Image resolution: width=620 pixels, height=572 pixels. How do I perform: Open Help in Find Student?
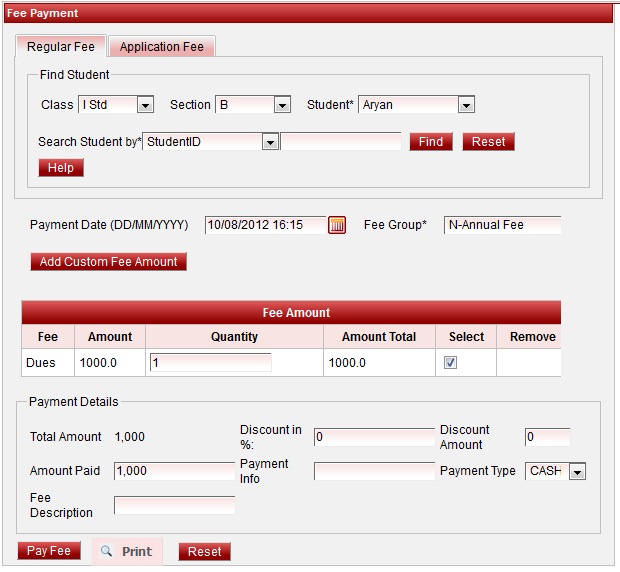tap(61, 168)
